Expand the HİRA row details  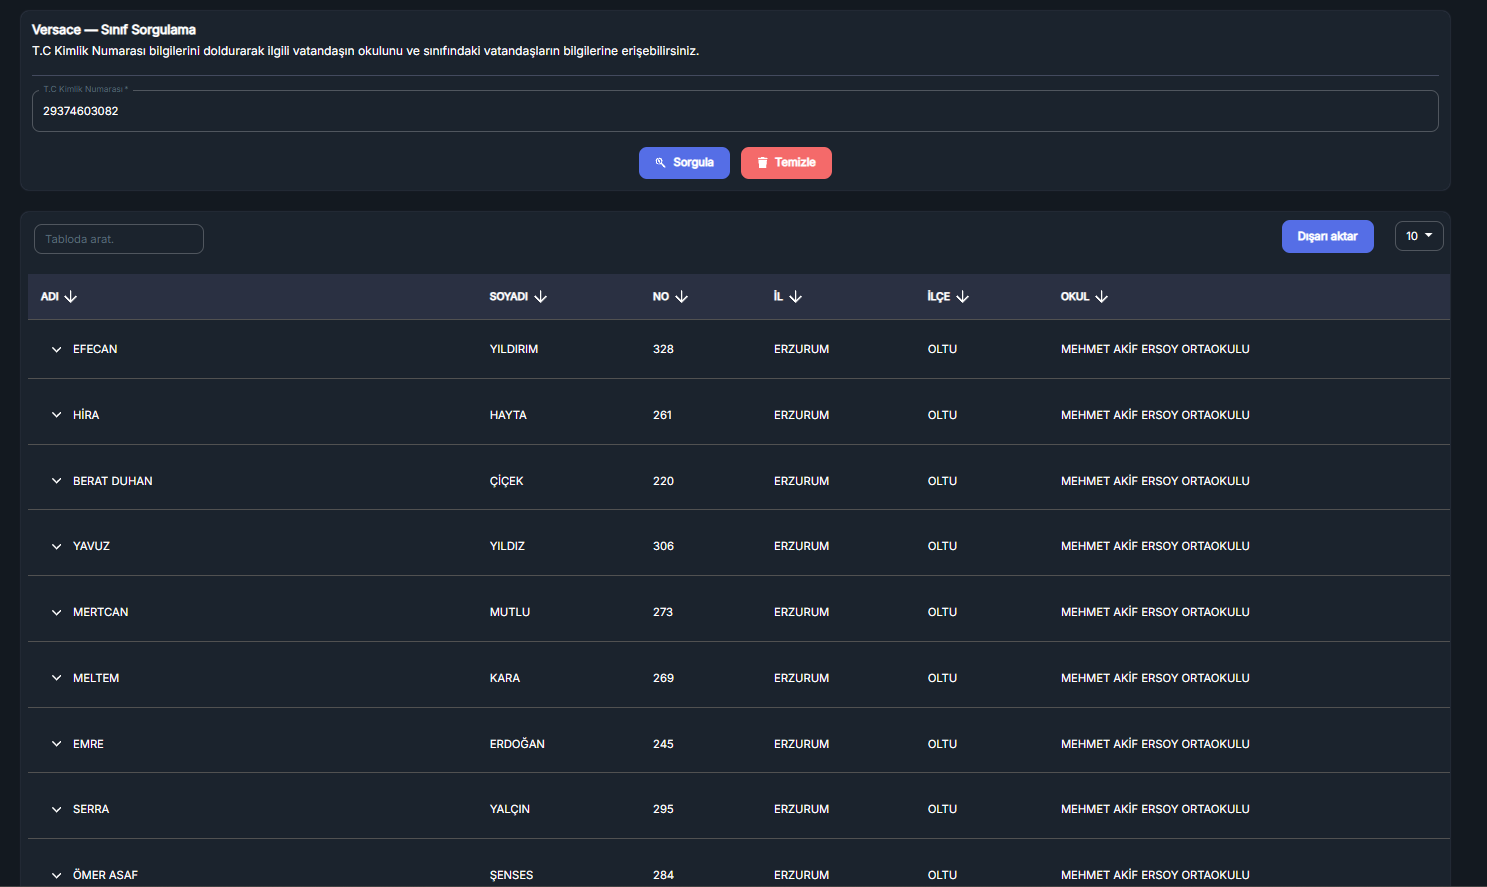pyautogui.click(x=57, y=415)
